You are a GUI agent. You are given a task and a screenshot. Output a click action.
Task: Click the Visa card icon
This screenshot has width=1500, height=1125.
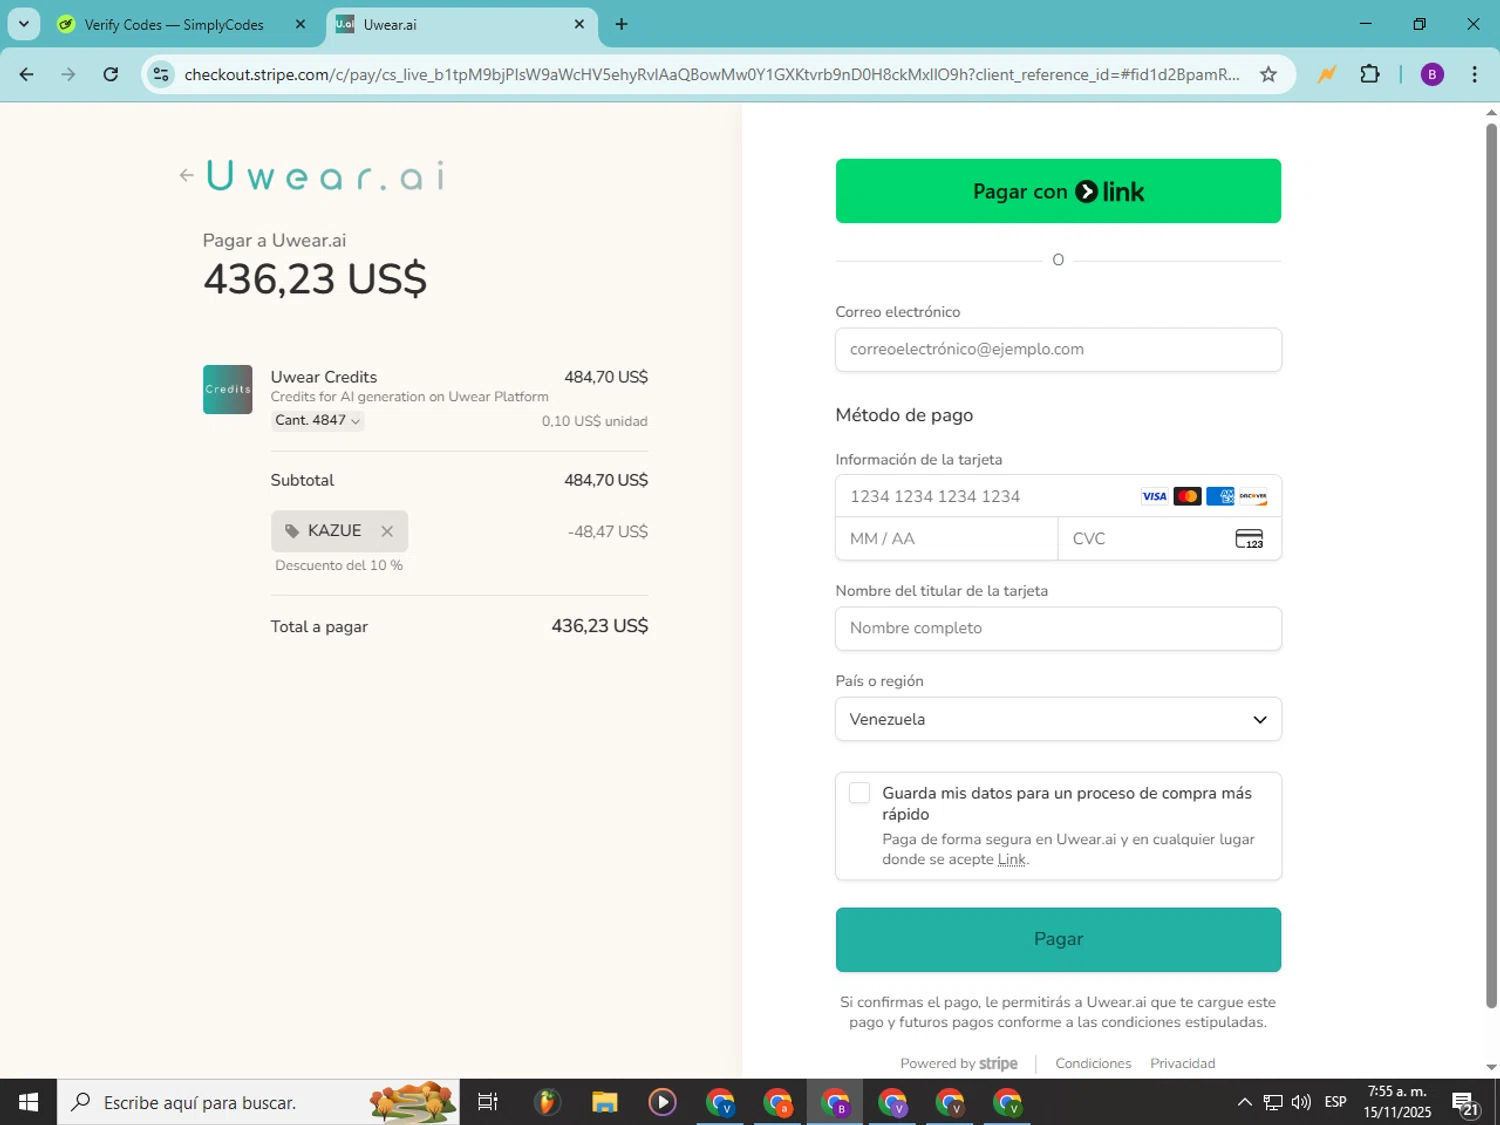click(x=1154, y=497)
